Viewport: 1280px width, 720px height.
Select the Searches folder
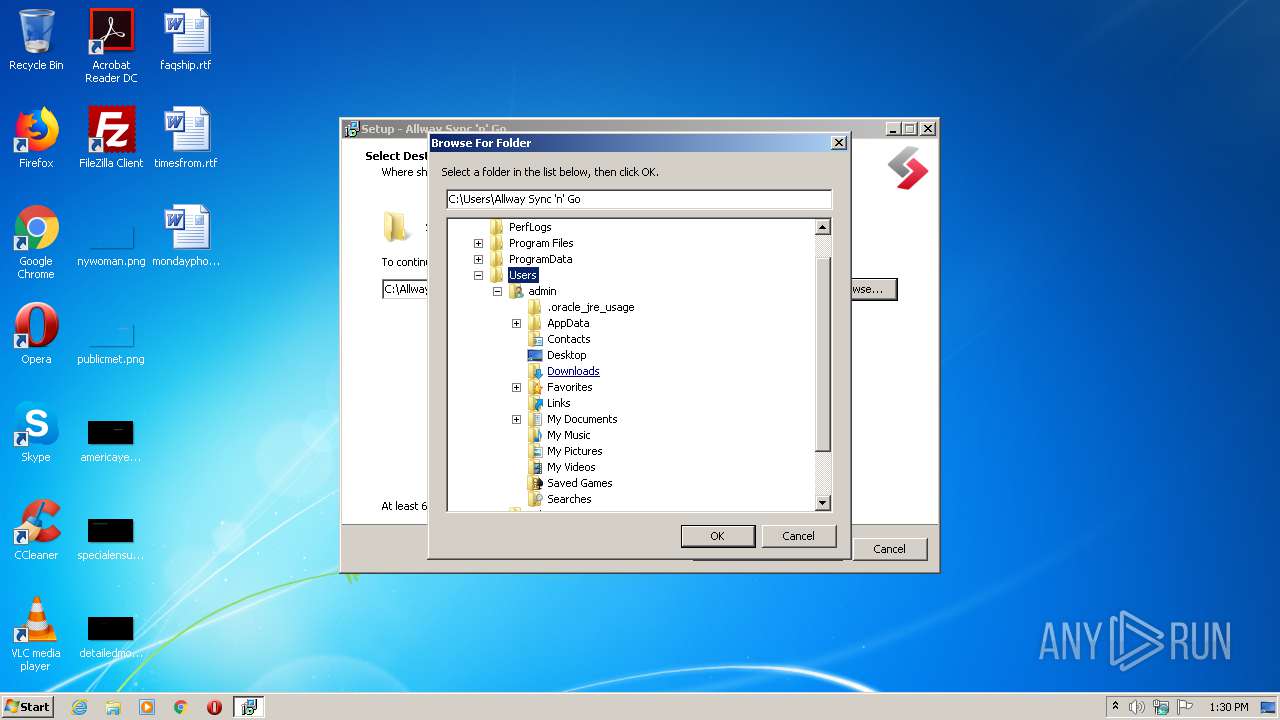pos(569,499)
